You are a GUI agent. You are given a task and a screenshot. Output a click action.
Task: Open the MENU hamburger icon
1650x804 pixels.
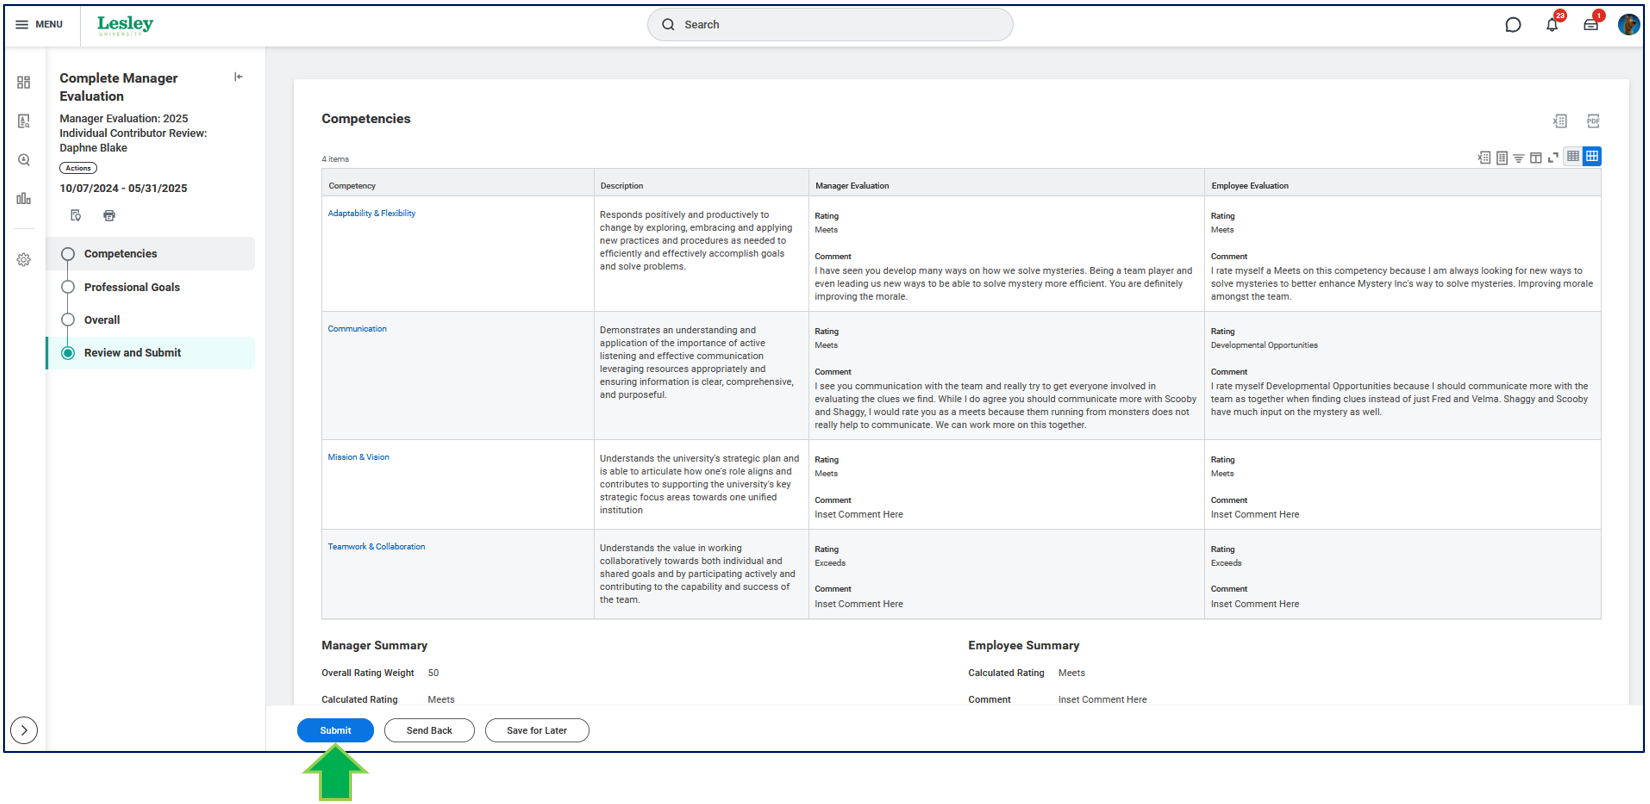pyautogui.click(x=22, y=24)
